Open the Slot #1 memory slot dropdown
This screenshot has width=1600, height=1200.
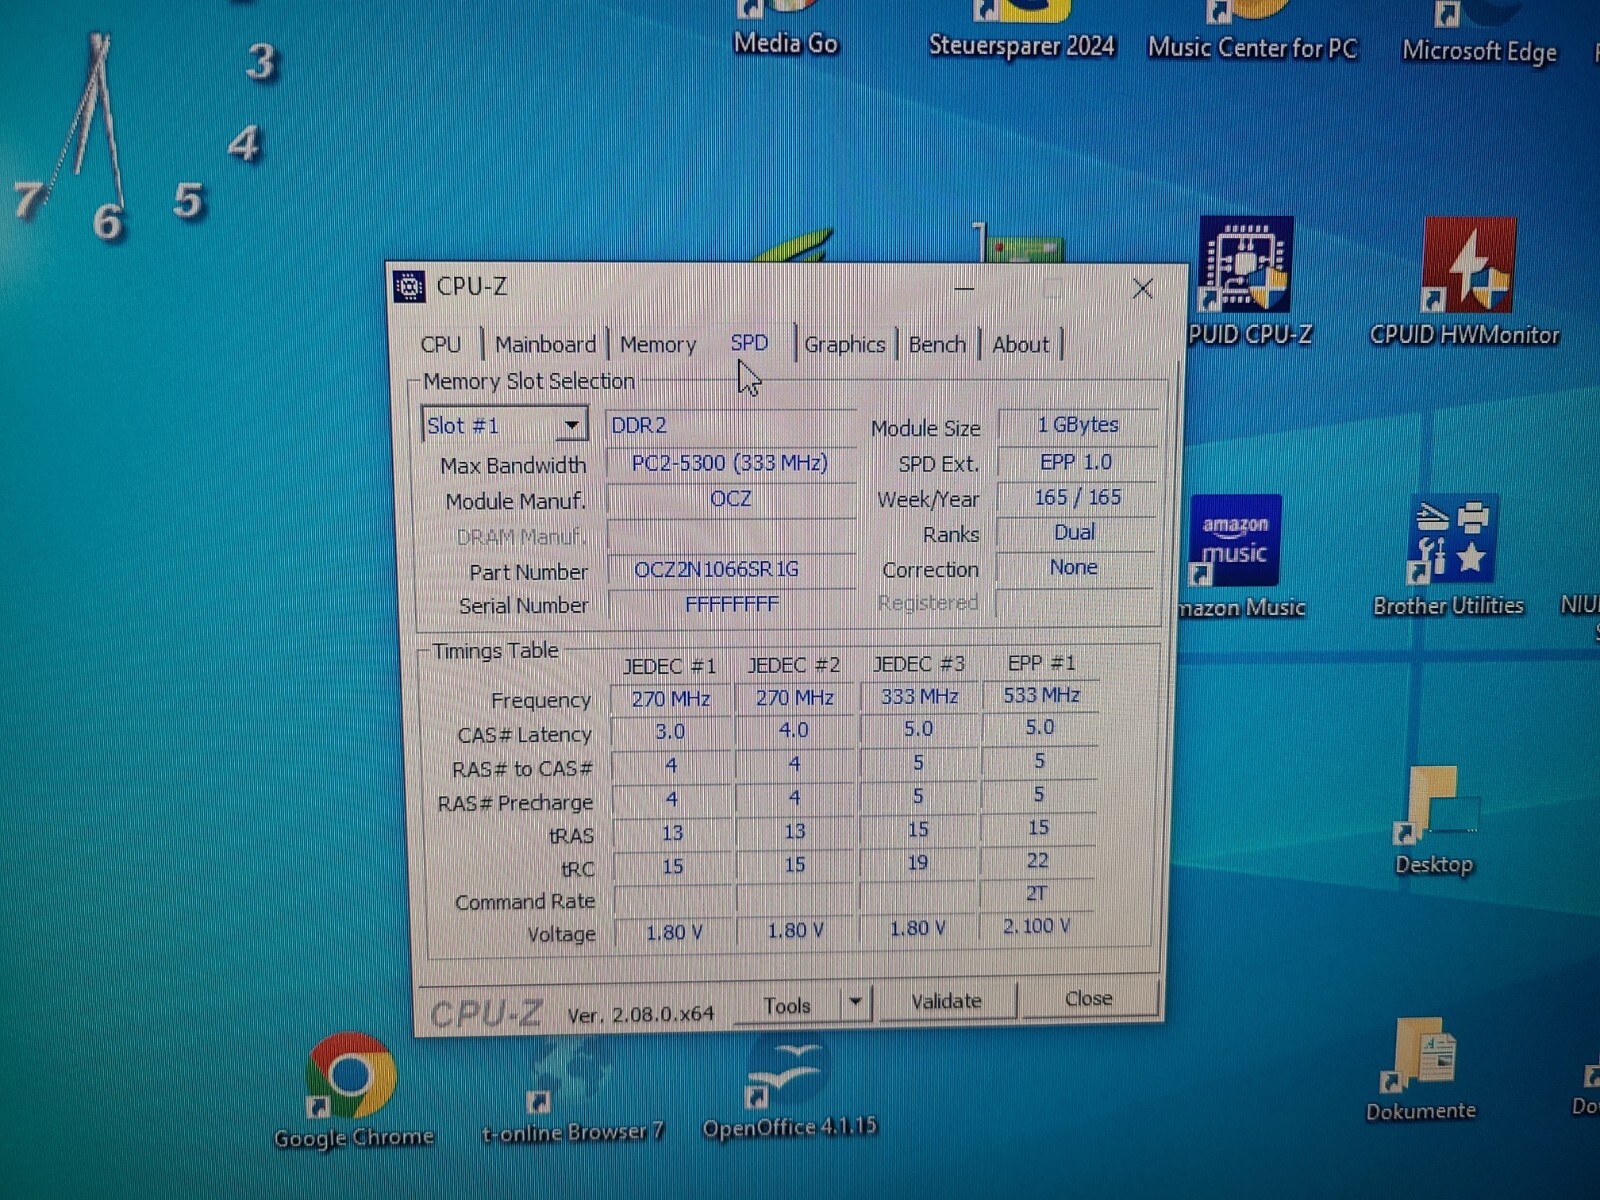coord(504,425)
